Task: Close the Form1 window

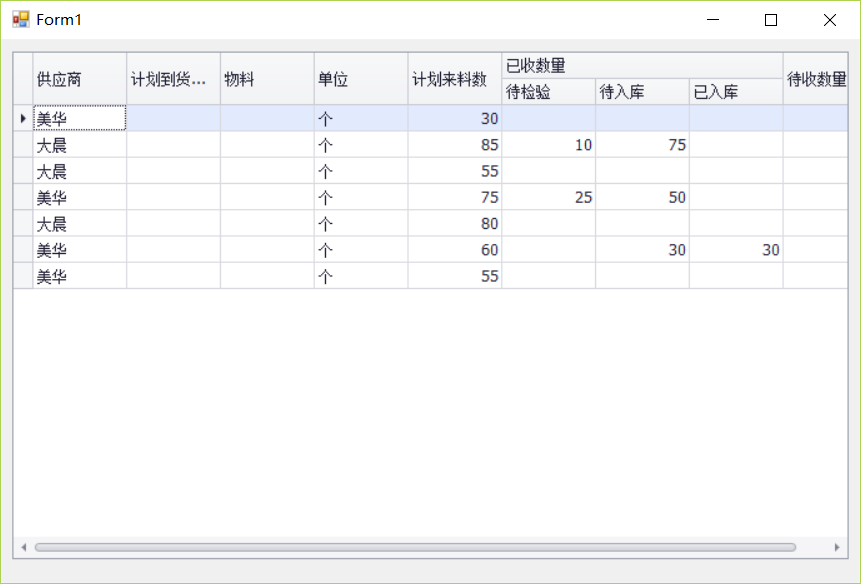Action: coord(830,20)
